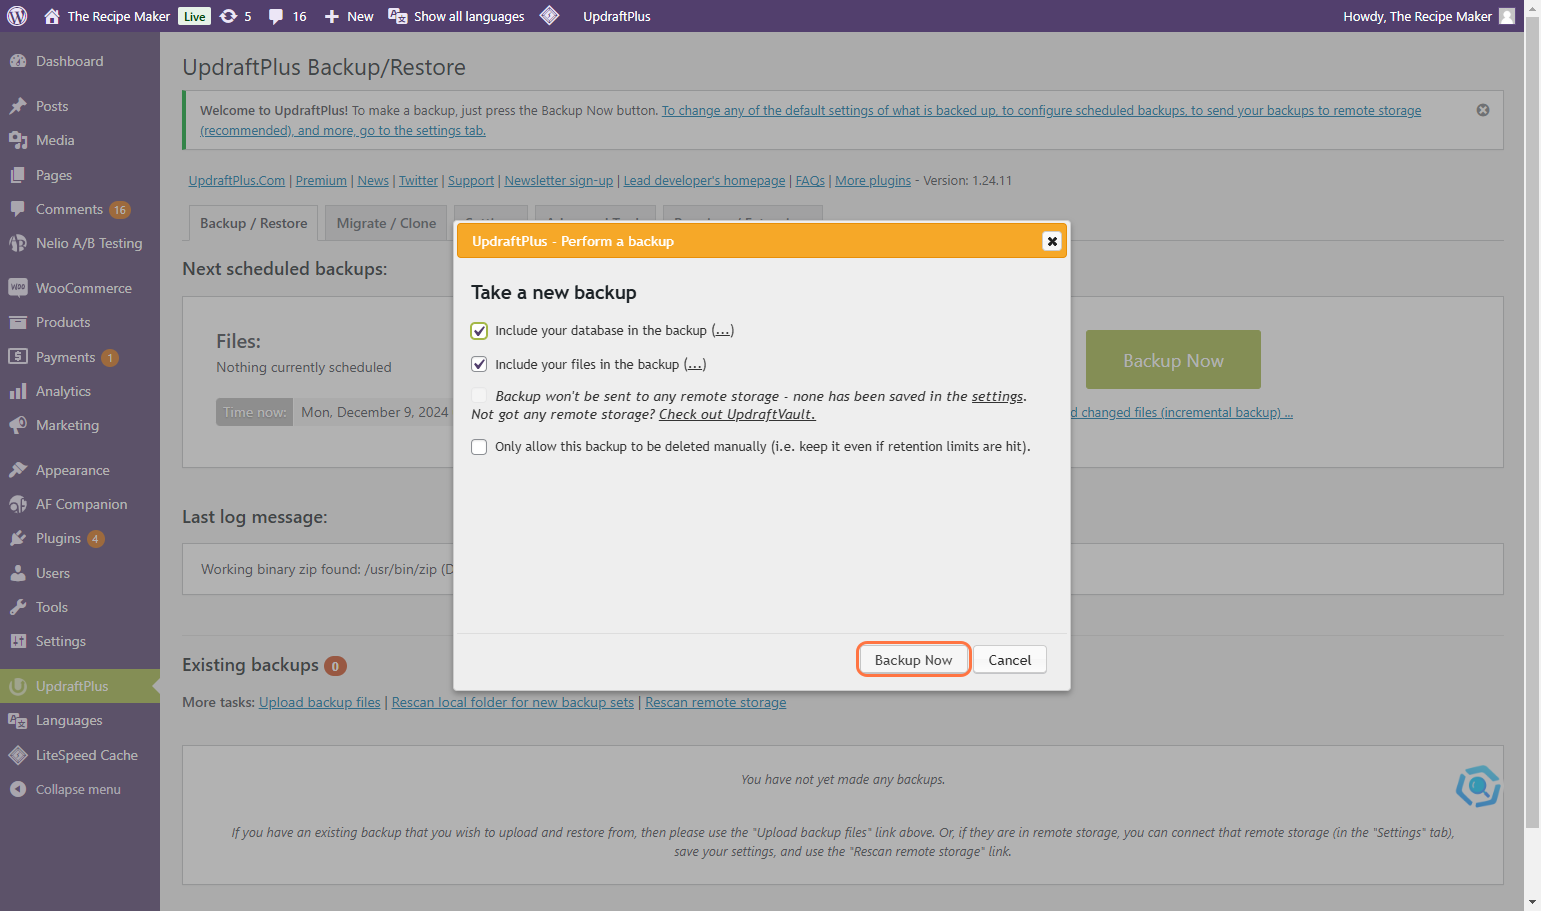
Task: Dismiss the Welcome to UpdraftPlus notice
Action: (1483, 110)
